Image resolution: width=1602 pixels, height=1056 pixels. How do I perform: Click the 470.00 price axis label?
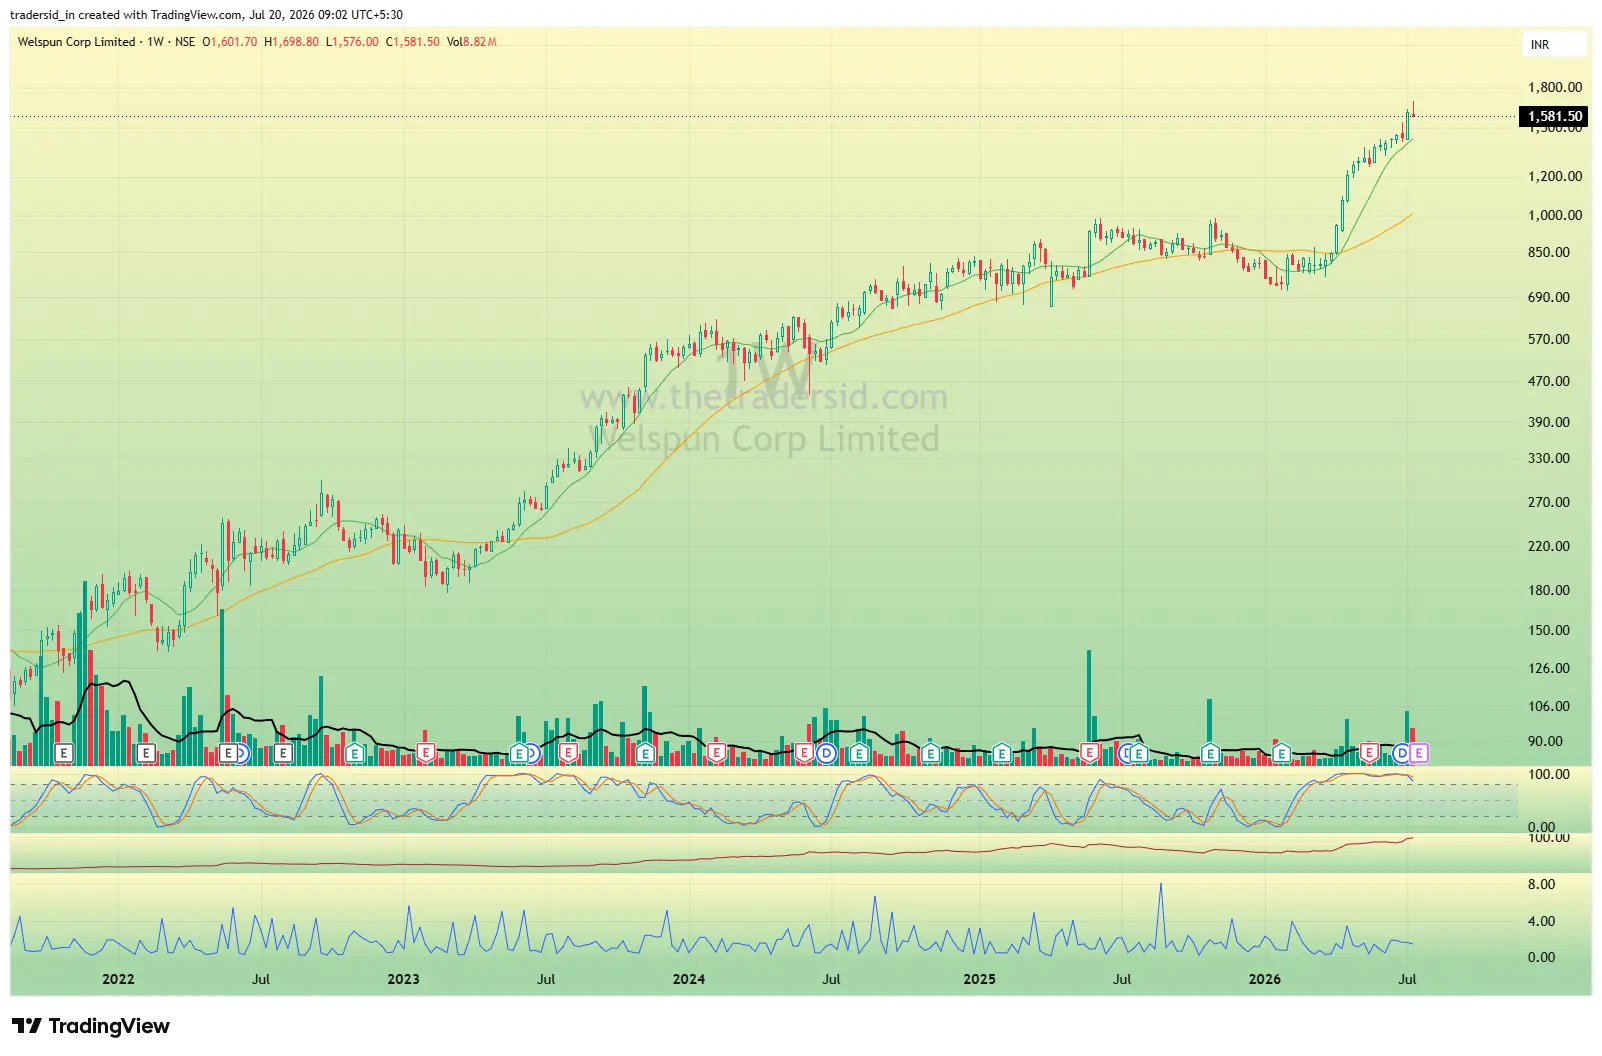(1549, 381)
